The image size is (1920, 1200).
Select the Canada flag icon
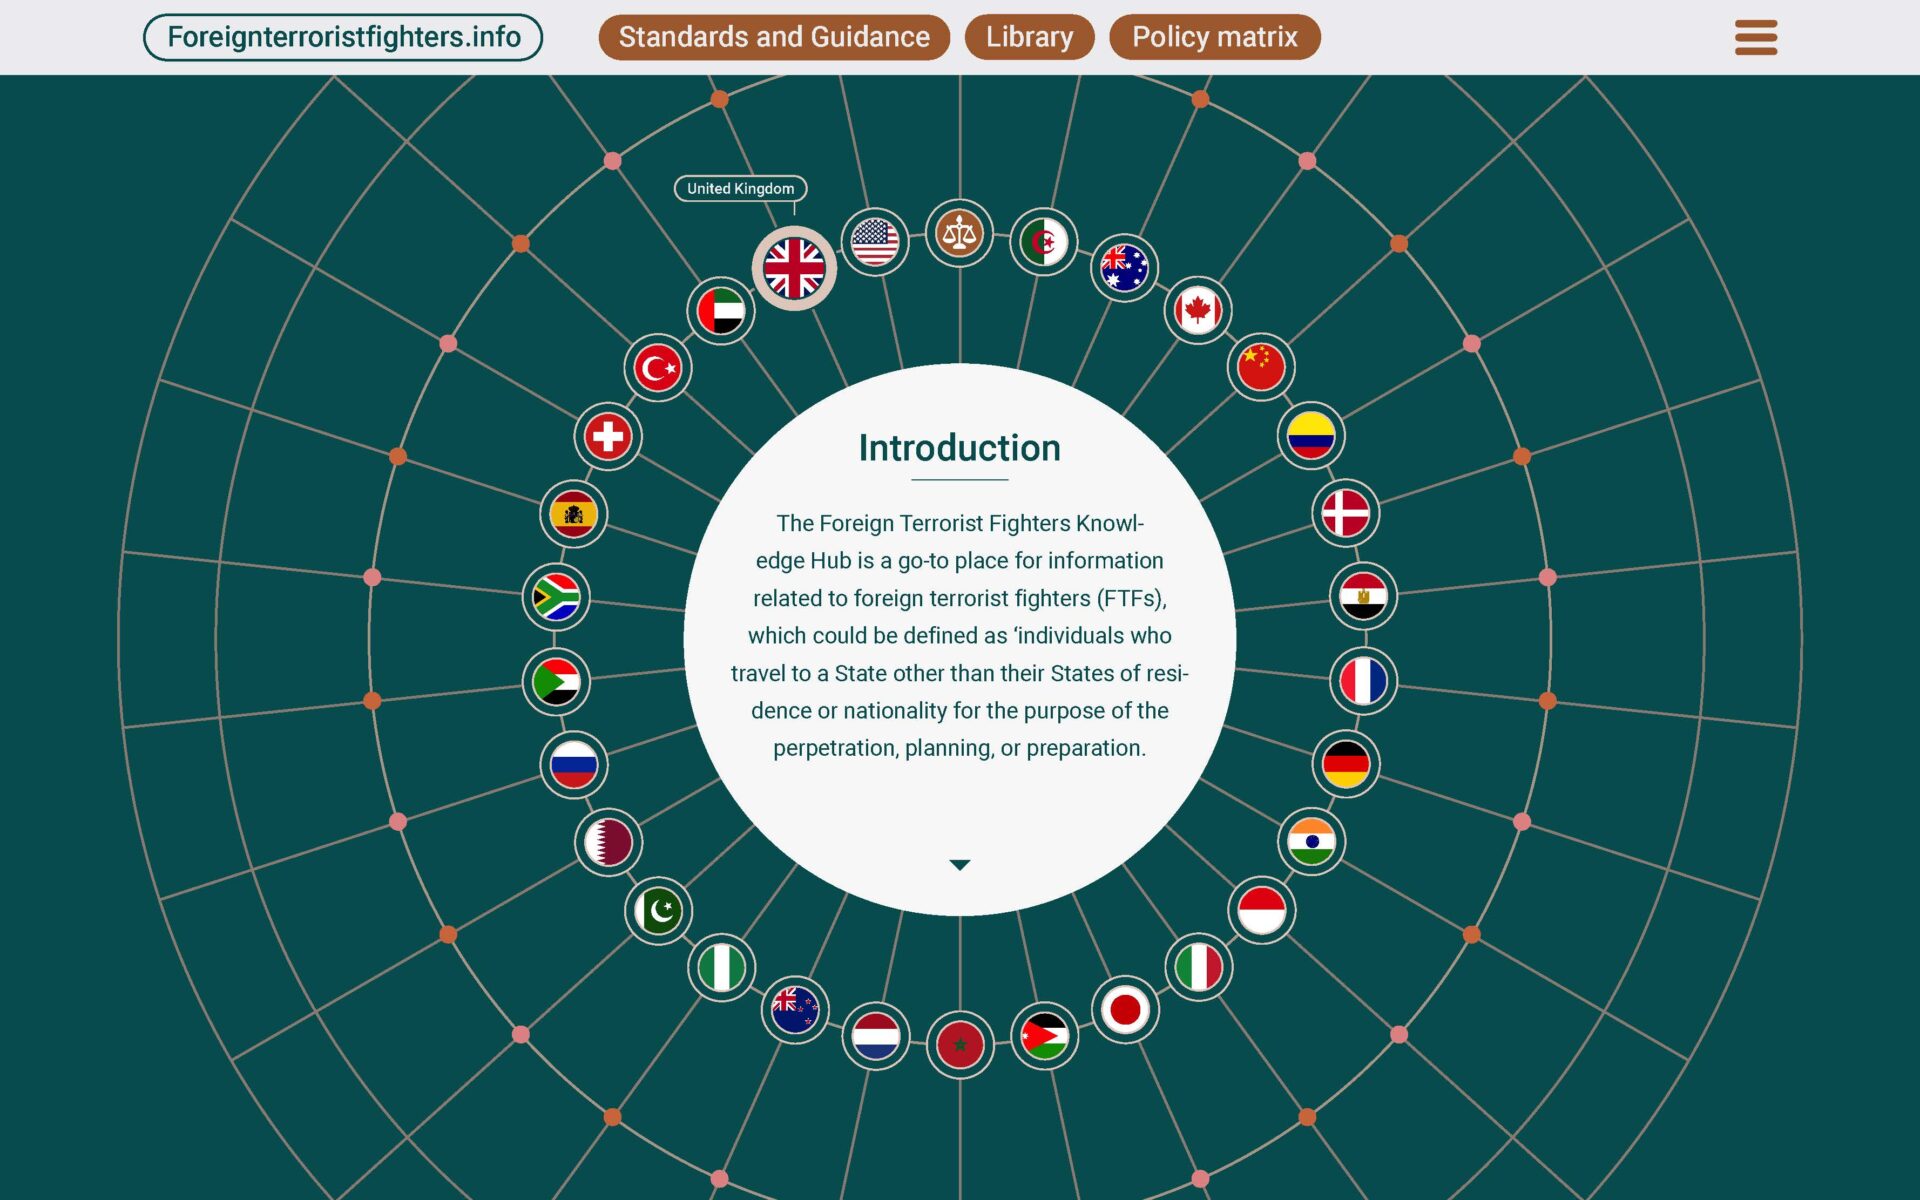pos(1197,310)
